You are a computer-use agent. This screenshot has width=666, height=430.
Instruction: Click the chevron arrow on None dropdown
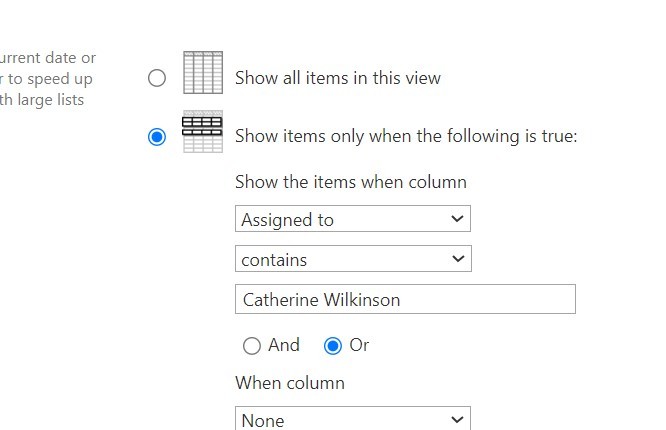point(457,420)
